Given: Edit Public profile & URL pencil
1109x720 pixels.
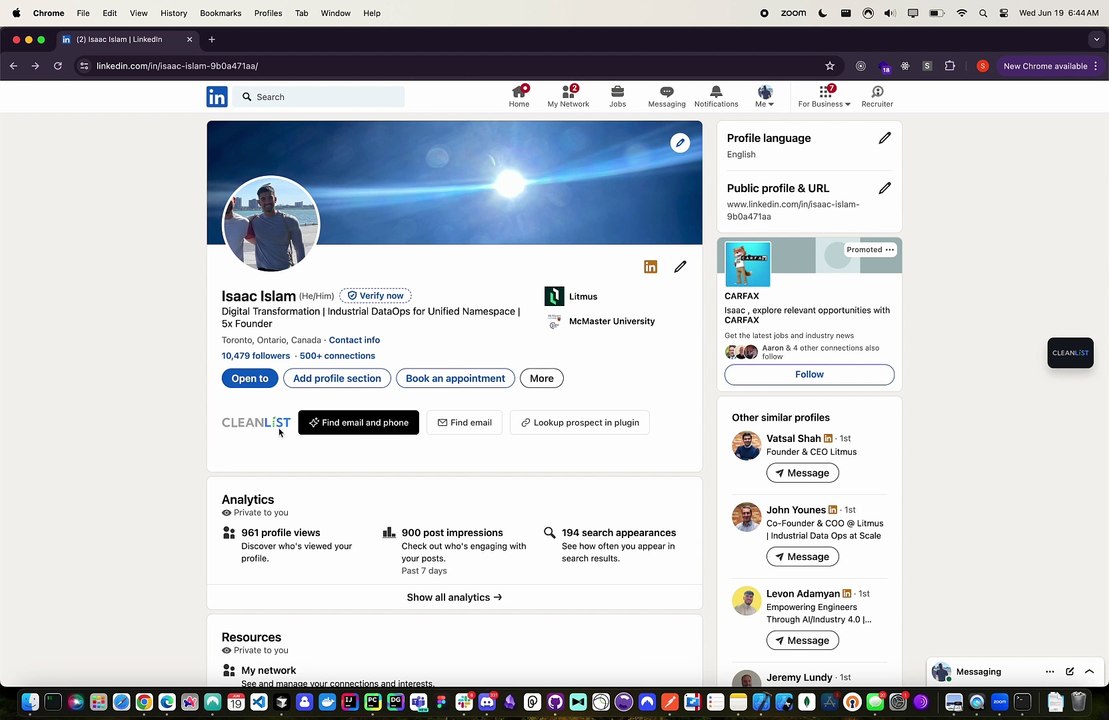Looking at the screenshot, I should click(x=884, y=188).
